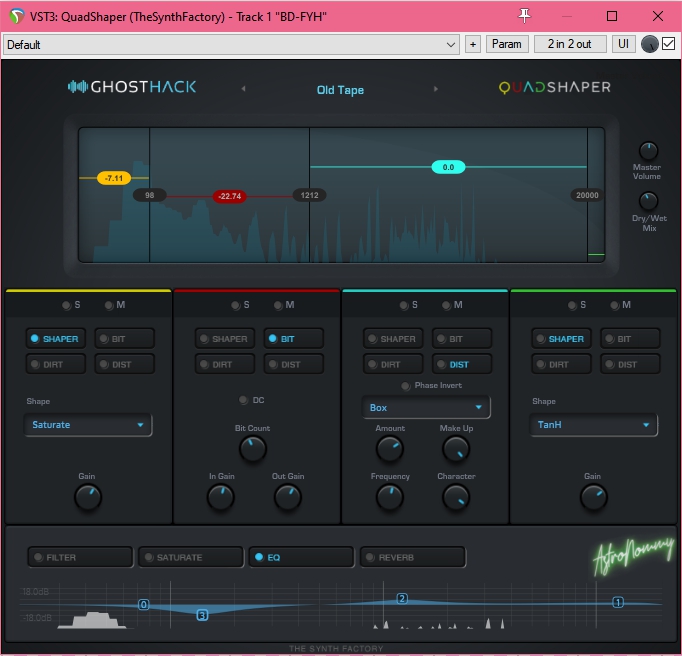Click the previous preset arrow
Screen dimensions: 682x656
pyautogui.click(x=243, y=89)
